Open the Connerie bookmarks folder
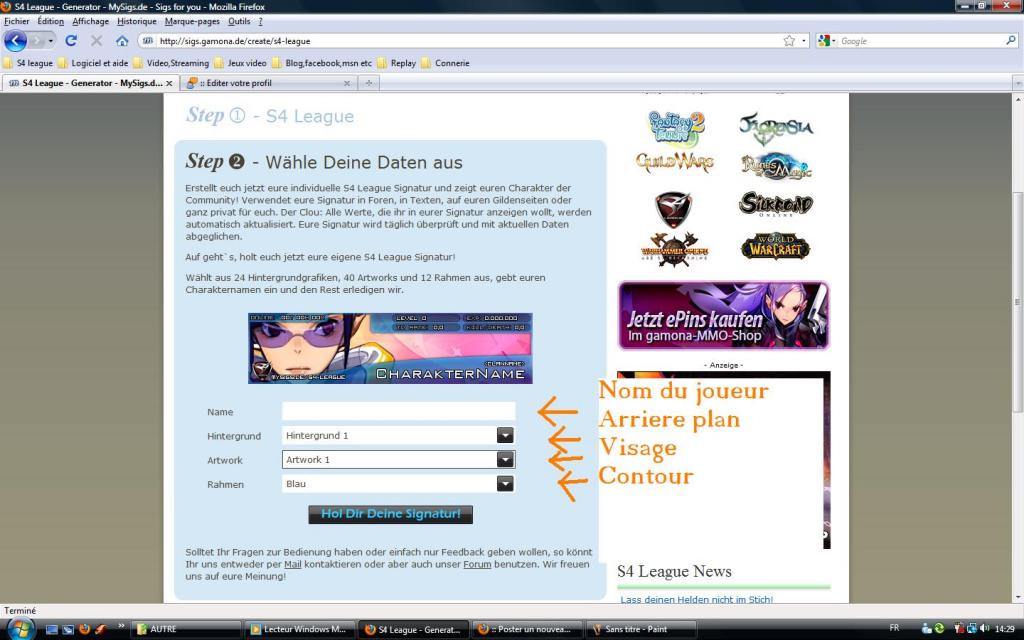Screen dimensions: 1024x640 click(445, 63)
